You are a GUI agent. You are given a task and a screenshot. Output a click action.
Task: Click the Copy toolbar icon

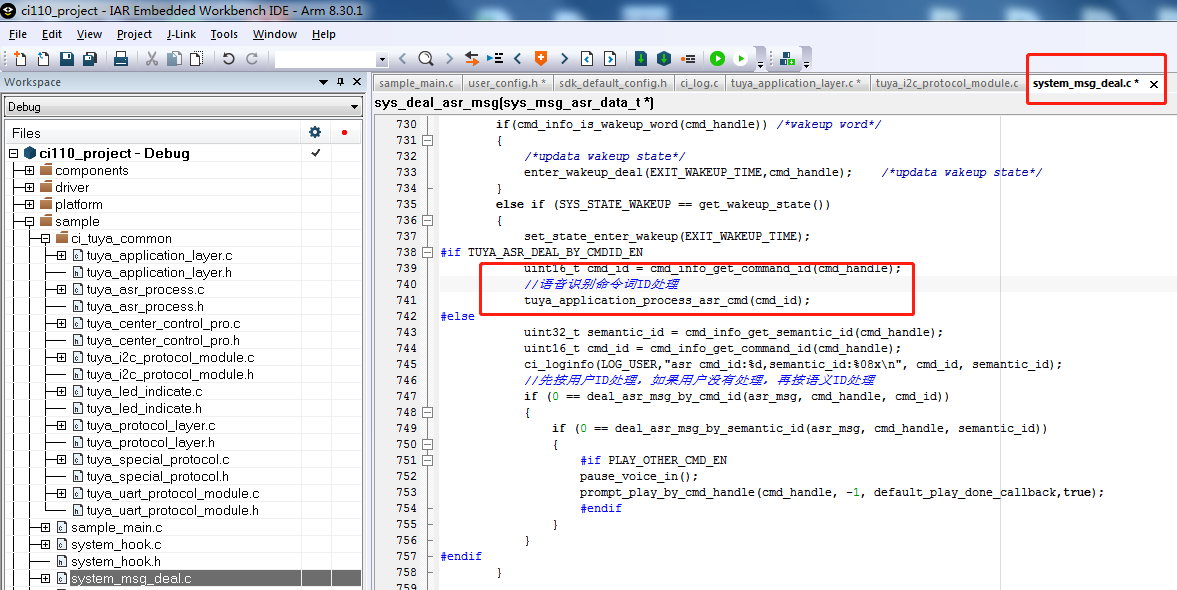point(174,59)
